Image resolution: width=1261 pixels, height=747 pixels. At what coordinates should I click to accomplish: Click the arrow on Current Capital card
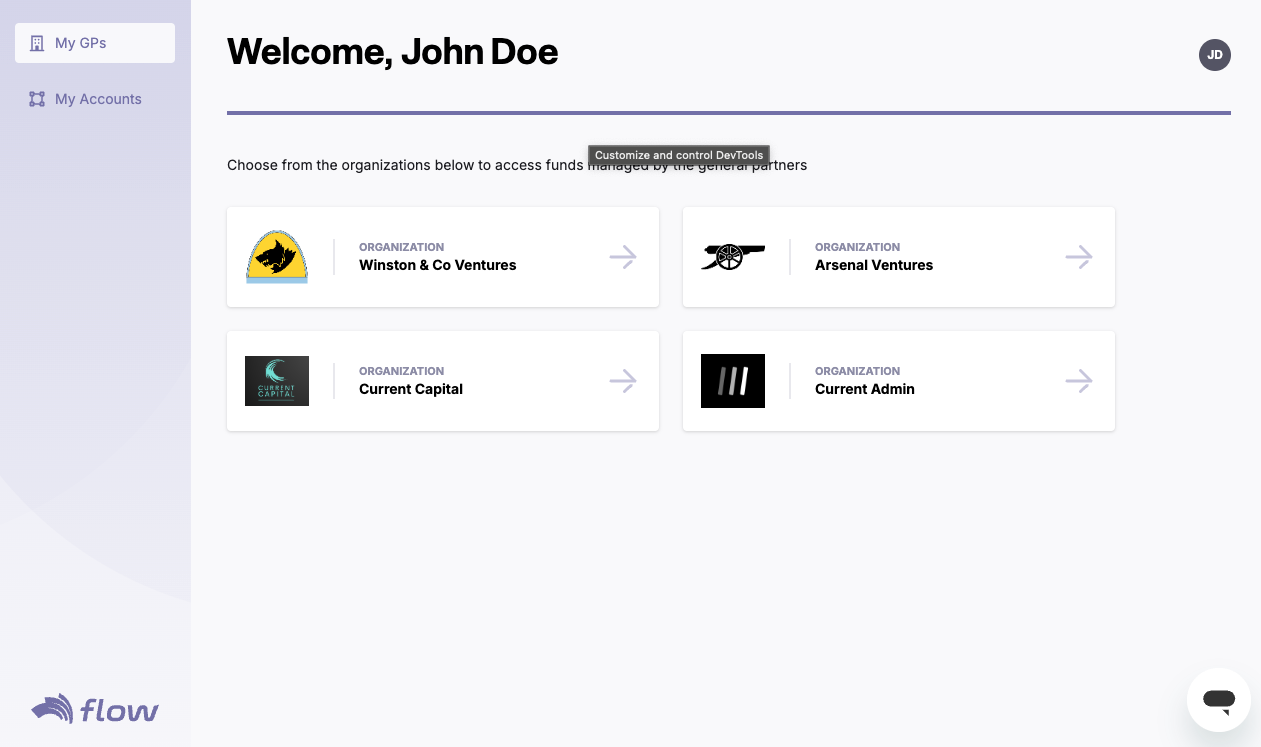point(623,381)
